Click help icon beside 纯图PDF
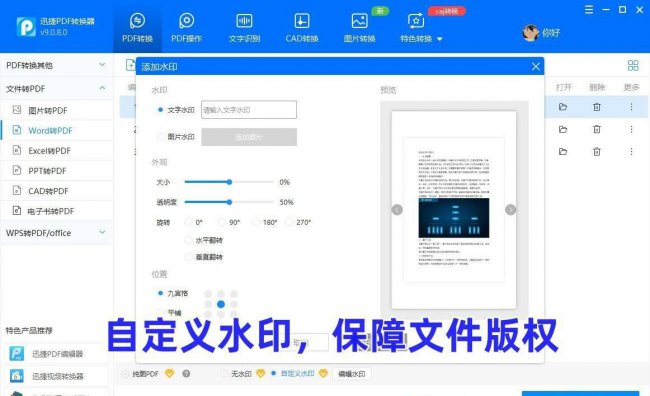Image resolution: width=650 pixels, height=396 pixels. click(186, 374)
